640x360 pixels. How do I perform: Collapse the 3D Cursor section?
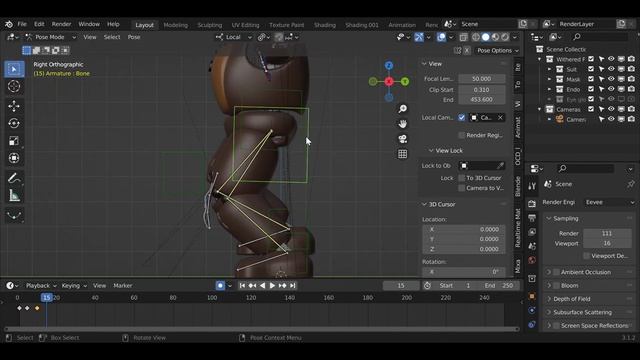click(424, 204)
